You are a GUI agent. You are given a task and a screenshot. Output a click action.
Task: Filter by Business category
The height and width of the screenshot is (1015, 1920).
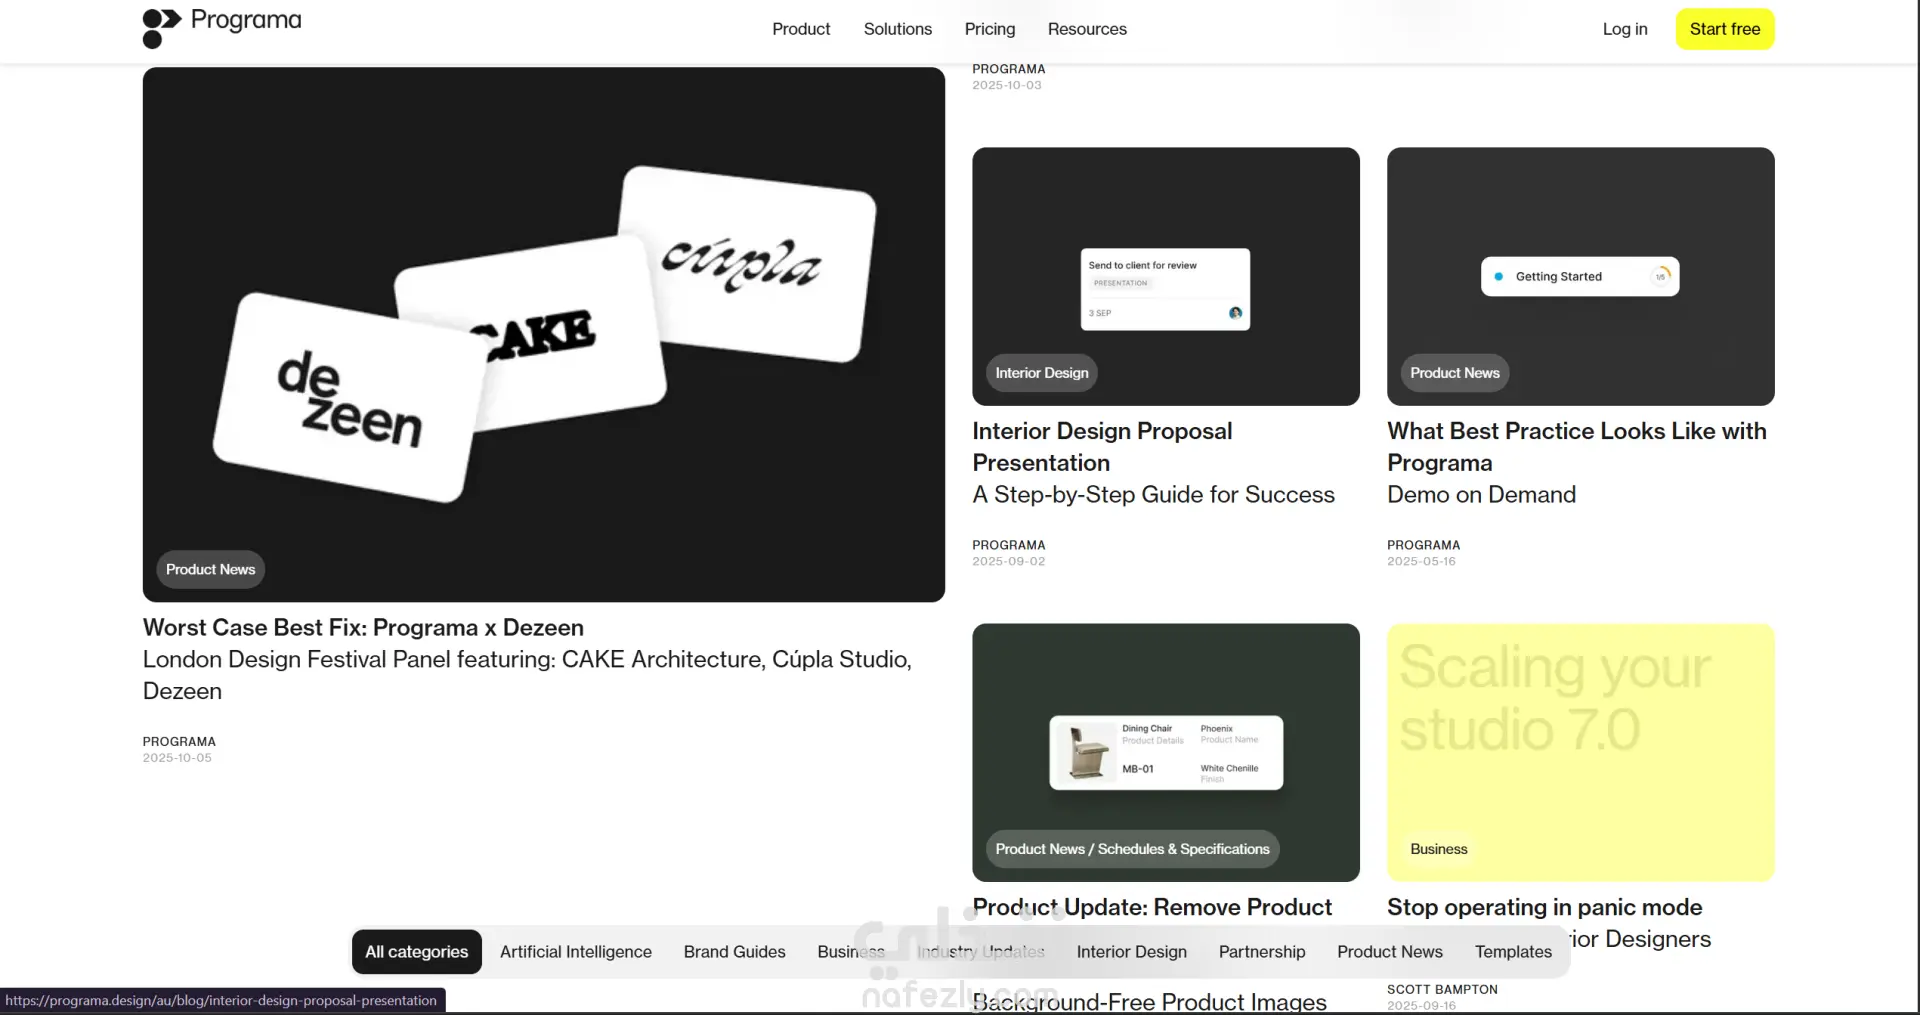(851, 952)
